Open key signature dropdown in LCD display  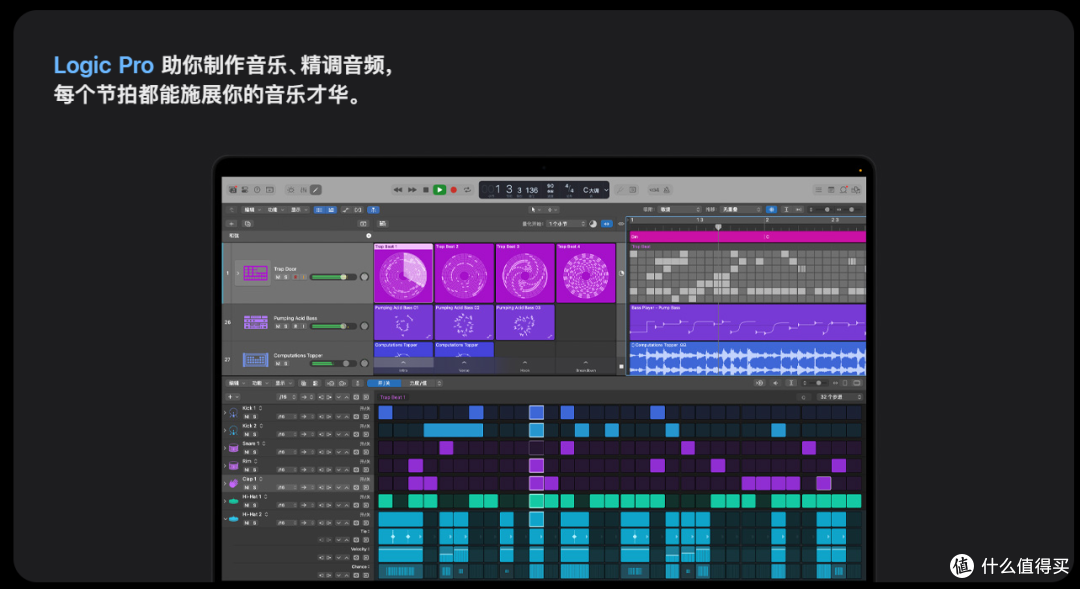595,190
